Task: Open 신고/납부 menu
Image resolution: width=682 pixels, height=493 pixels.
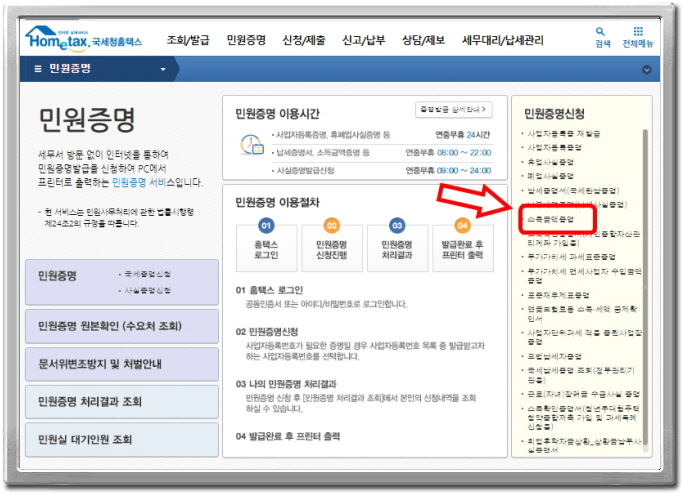Action: [x=364, y=40]
